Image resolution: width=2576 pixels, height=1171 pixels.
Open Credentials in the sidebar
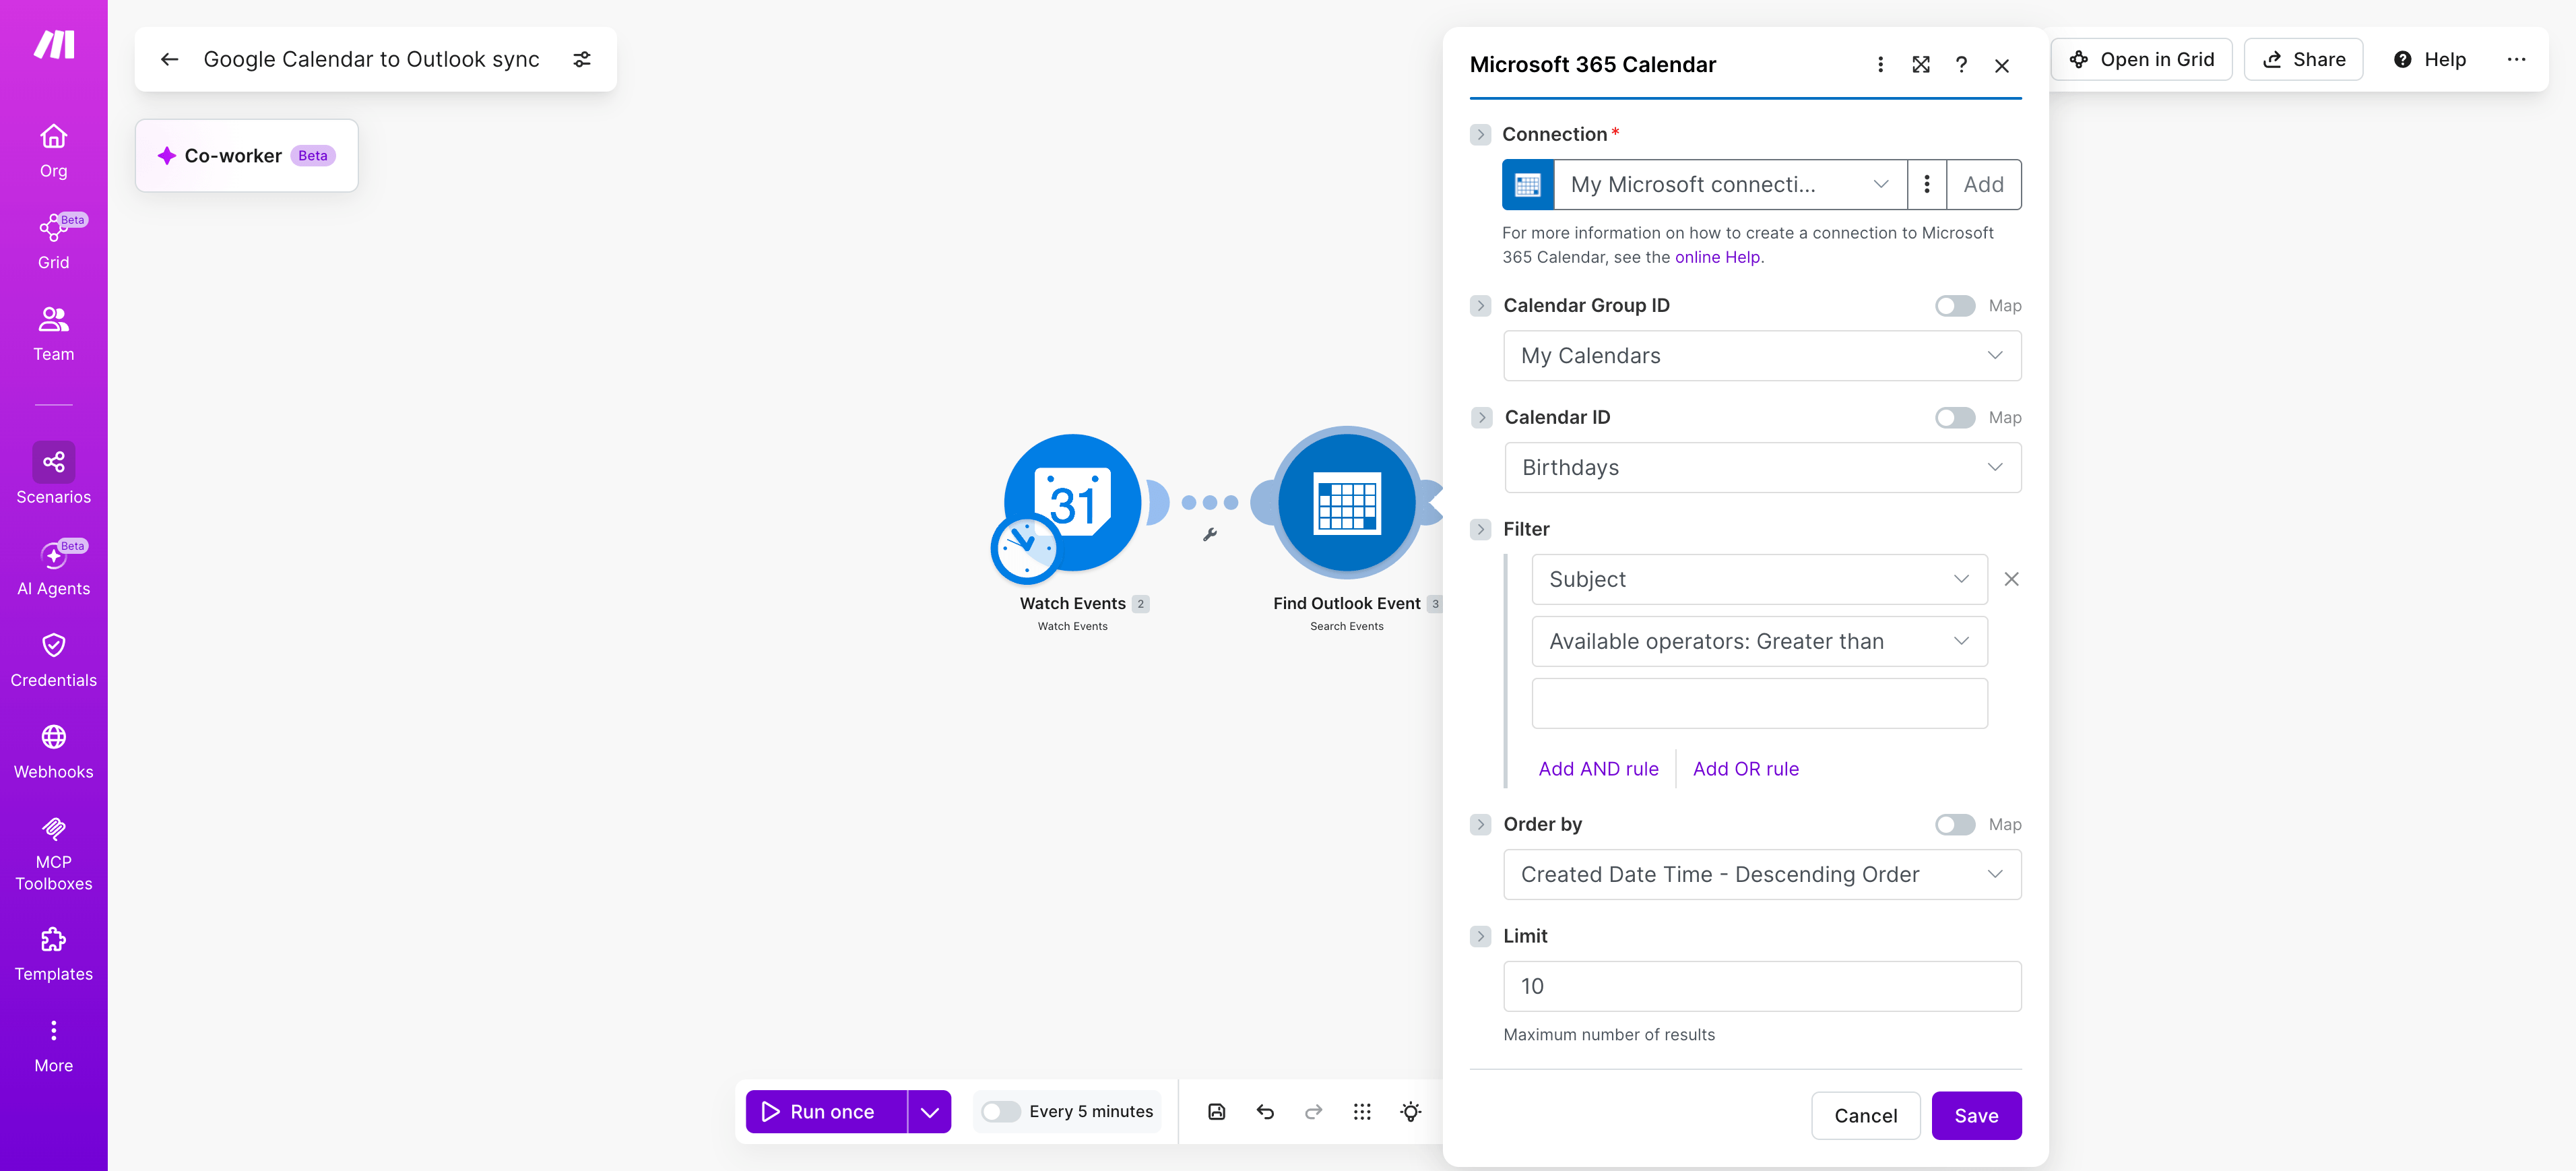coord(53,660)
